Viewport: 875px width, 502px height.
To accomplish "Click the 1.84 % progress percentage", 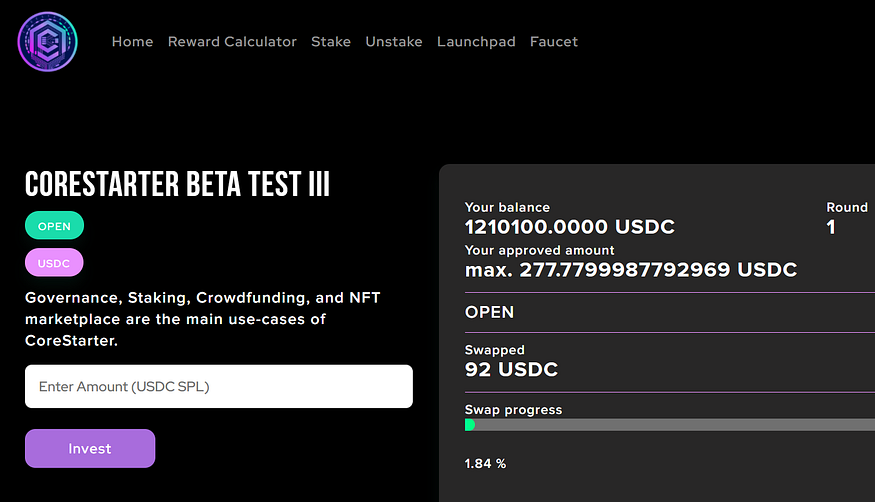I will pos(486,464).
